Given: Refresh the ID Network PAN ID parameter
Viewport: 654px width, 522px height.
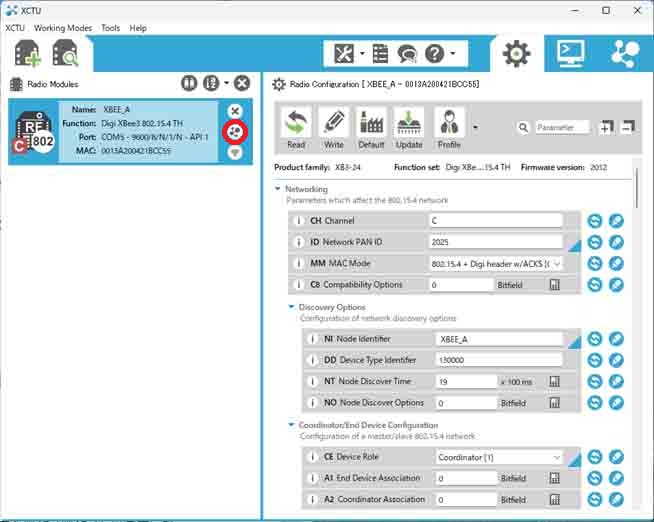Looking at the screenshot, I should (x=595, y=242).
